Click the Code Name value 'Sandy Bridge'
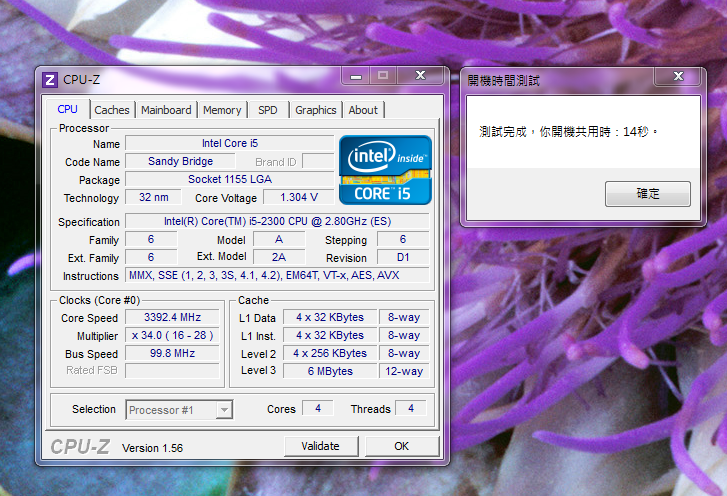Image resolution: width=727 pixels, height=496 pixels. pyautogui.click(x=180, y=161)
